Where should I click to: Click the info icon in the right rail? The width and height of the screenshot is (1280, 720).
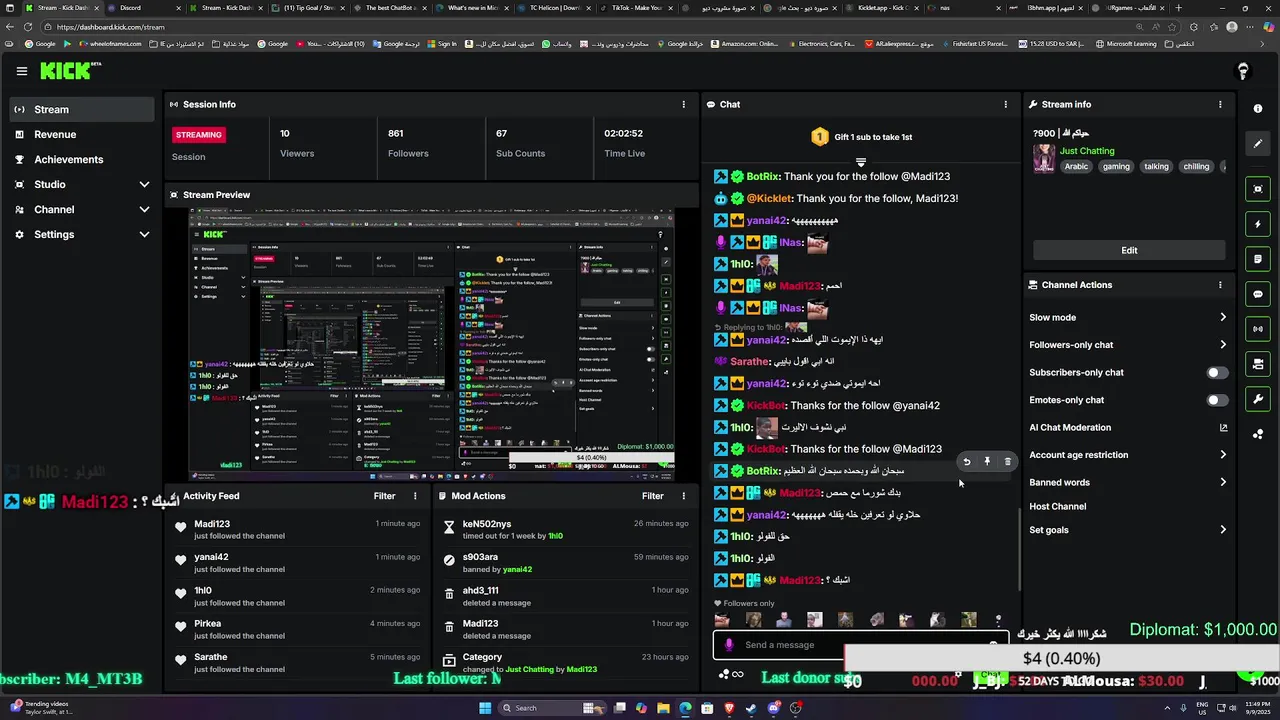(1258, 109)
